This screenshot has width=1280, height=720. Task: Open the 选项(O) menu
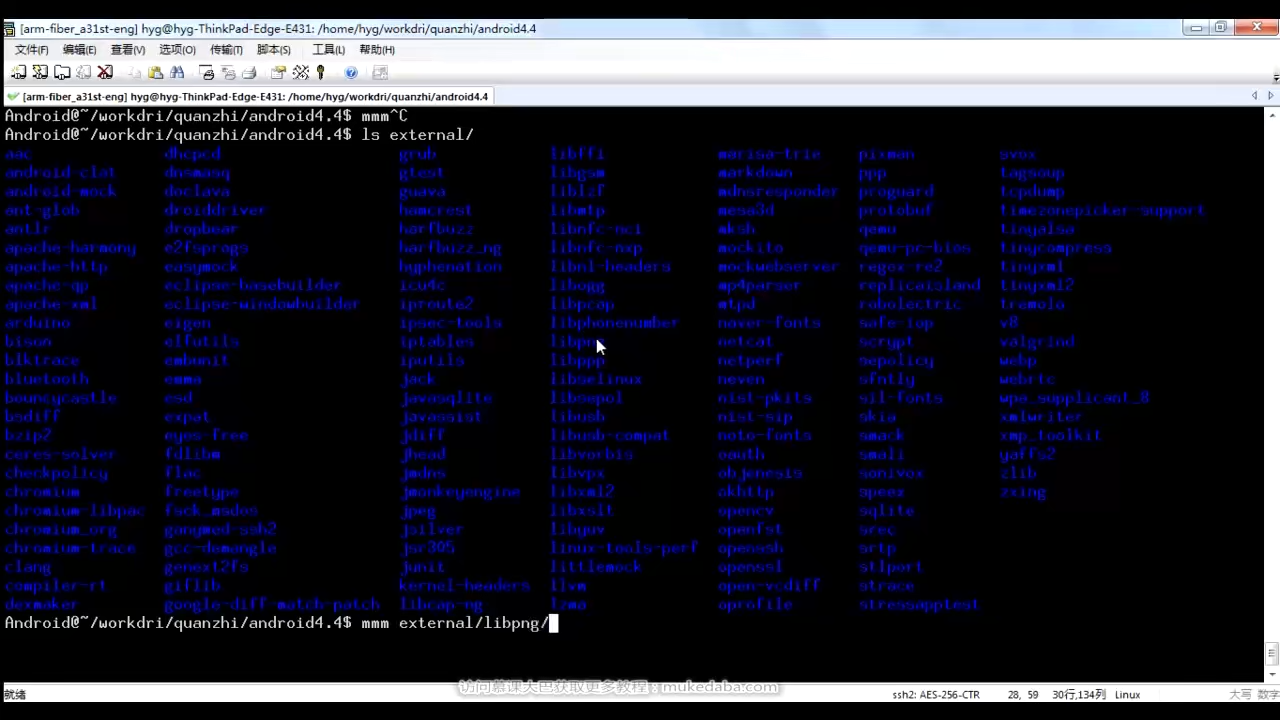(177, 50)
